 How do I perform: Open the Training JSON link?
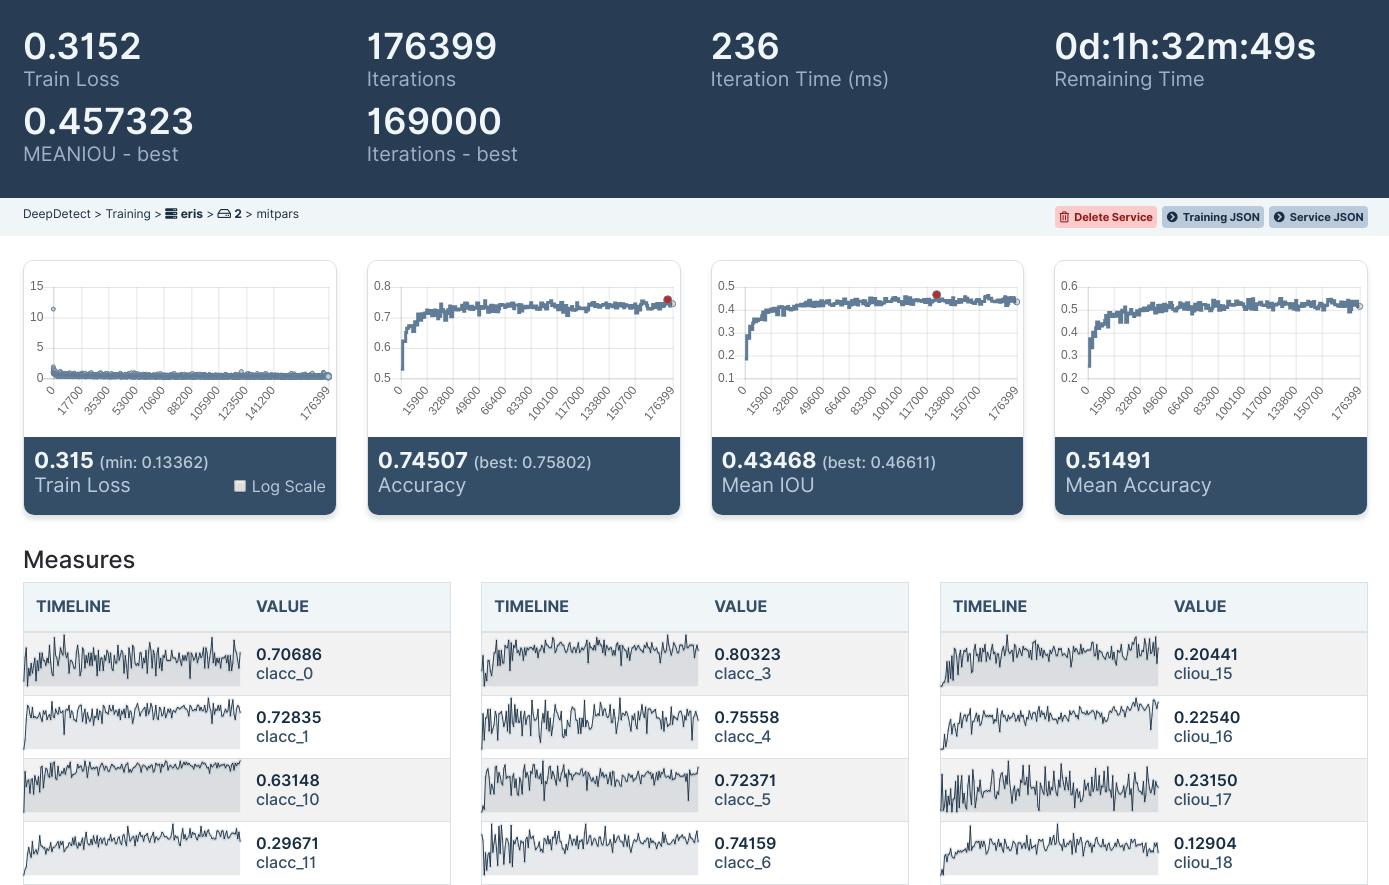(x=1213, y=217)
